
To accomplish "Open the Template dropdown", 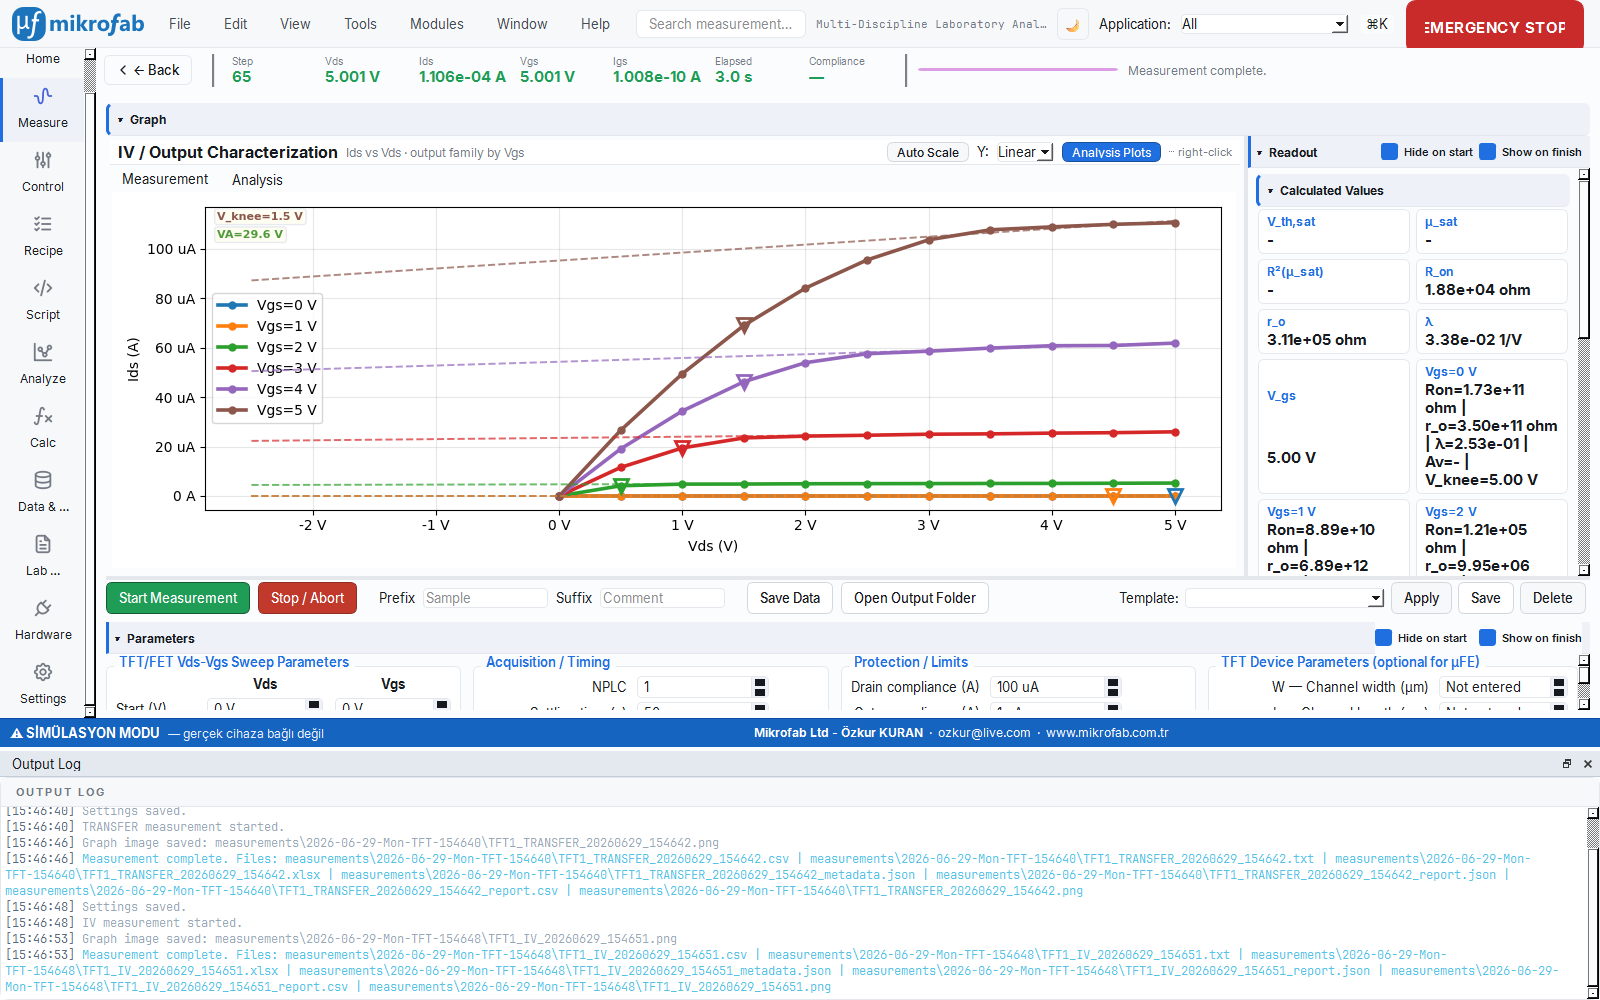I will point(1285,598).
